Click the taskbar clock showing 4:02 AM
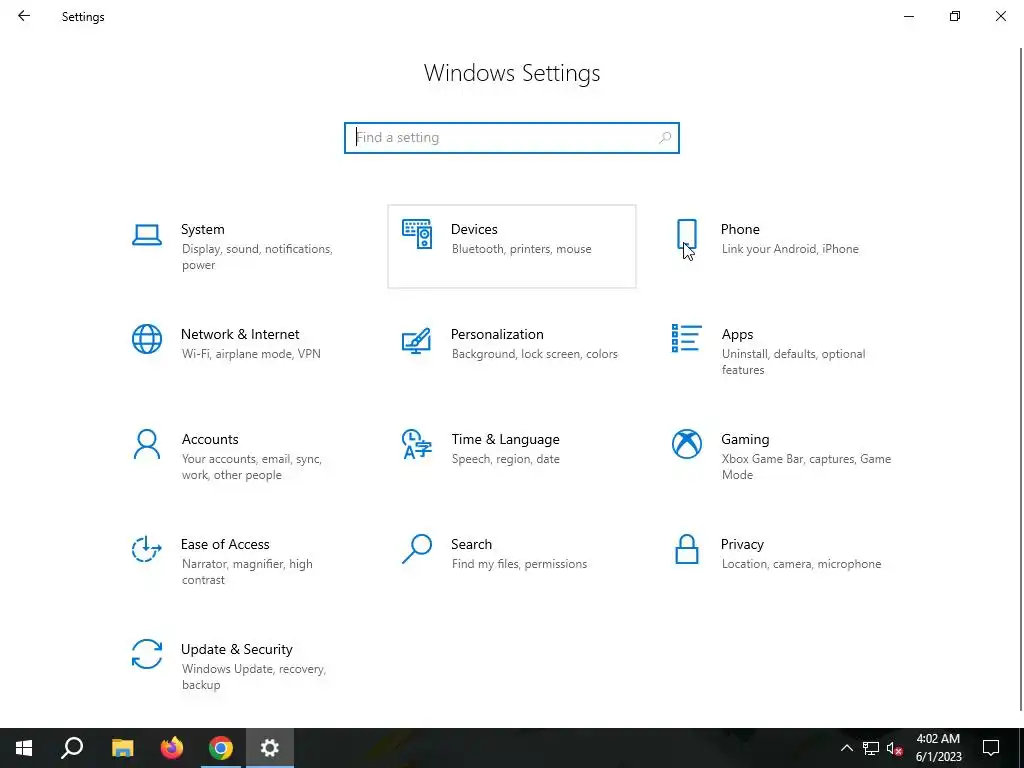The image size is (1024, 768). (938, 748)
